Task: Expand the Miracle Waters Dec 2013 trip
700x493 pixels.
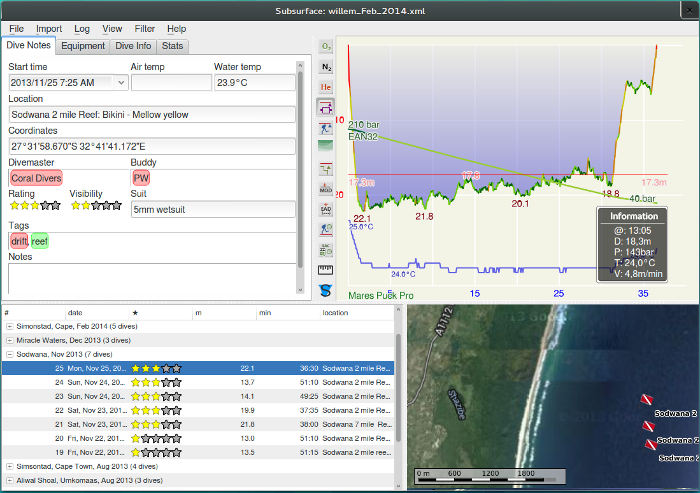Action: pyautogui.click(x=10, y=340)
